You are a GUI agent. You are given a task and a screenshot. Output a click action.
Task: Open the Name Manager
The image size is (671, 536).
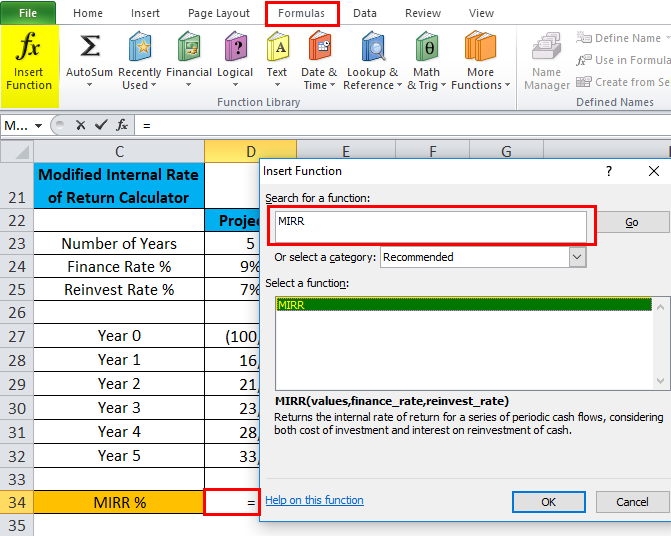(547, 61)
